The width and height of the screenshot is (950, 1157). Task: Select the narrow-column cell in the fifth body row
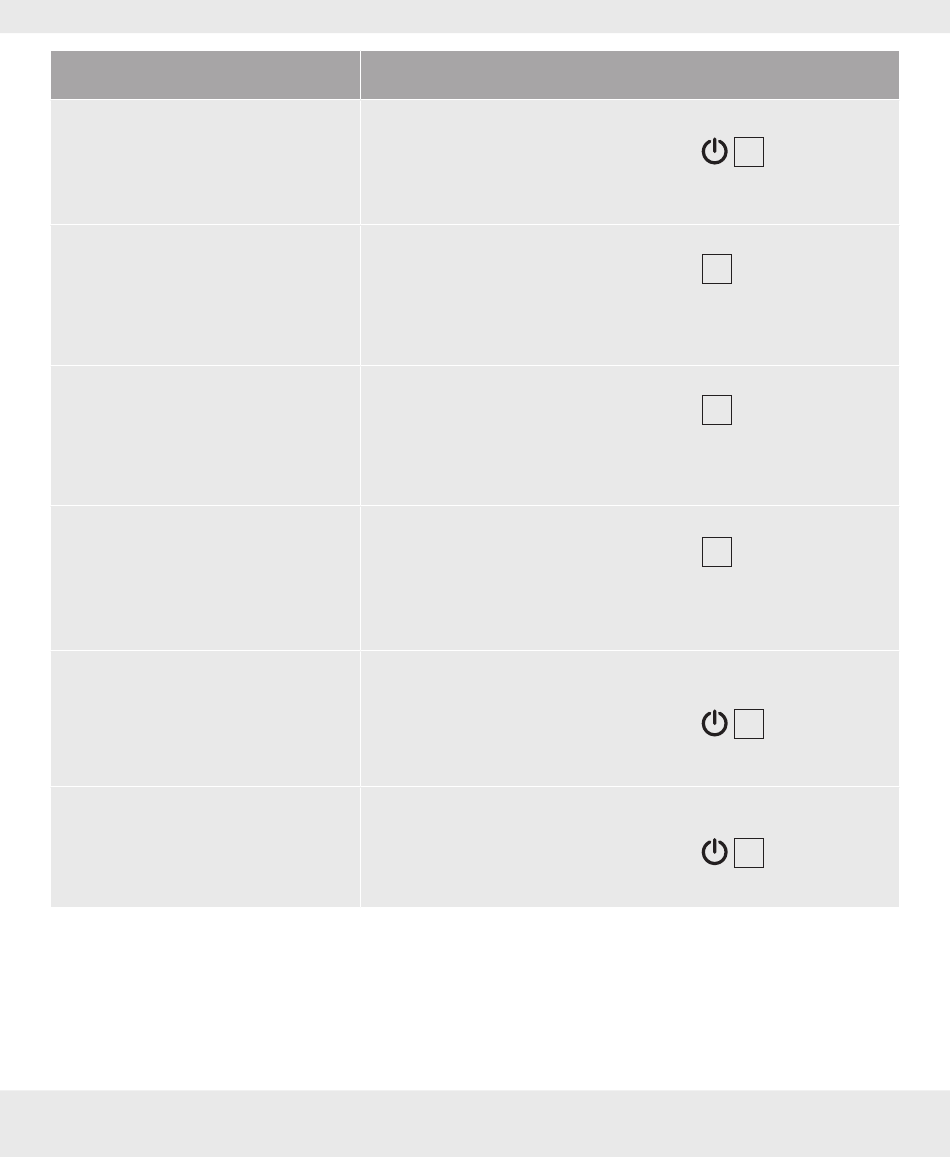[205, 719]
